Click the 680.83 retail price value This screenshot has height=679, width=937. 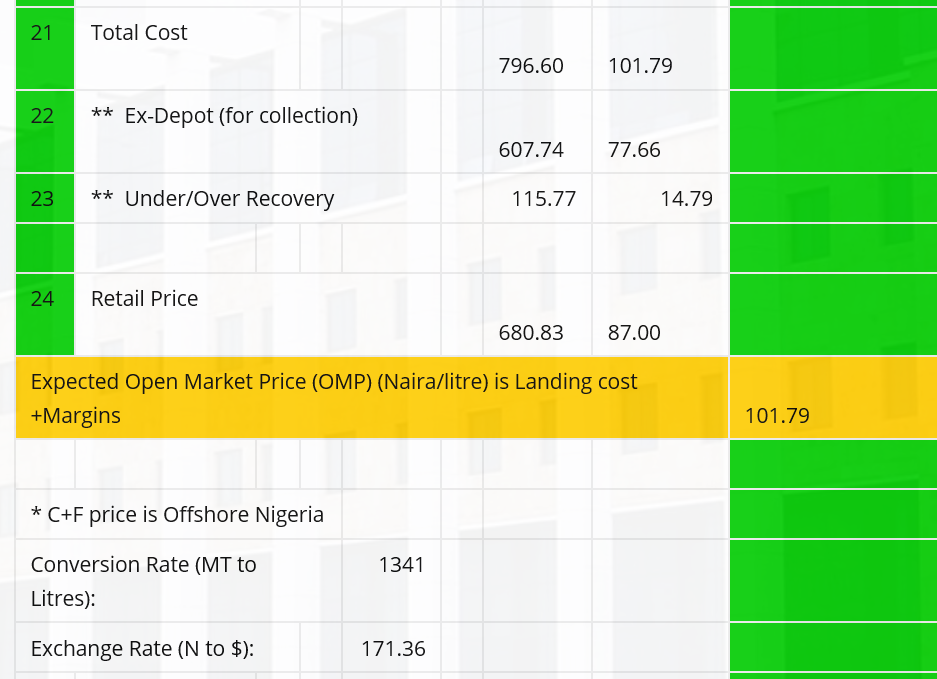[531, 333]
